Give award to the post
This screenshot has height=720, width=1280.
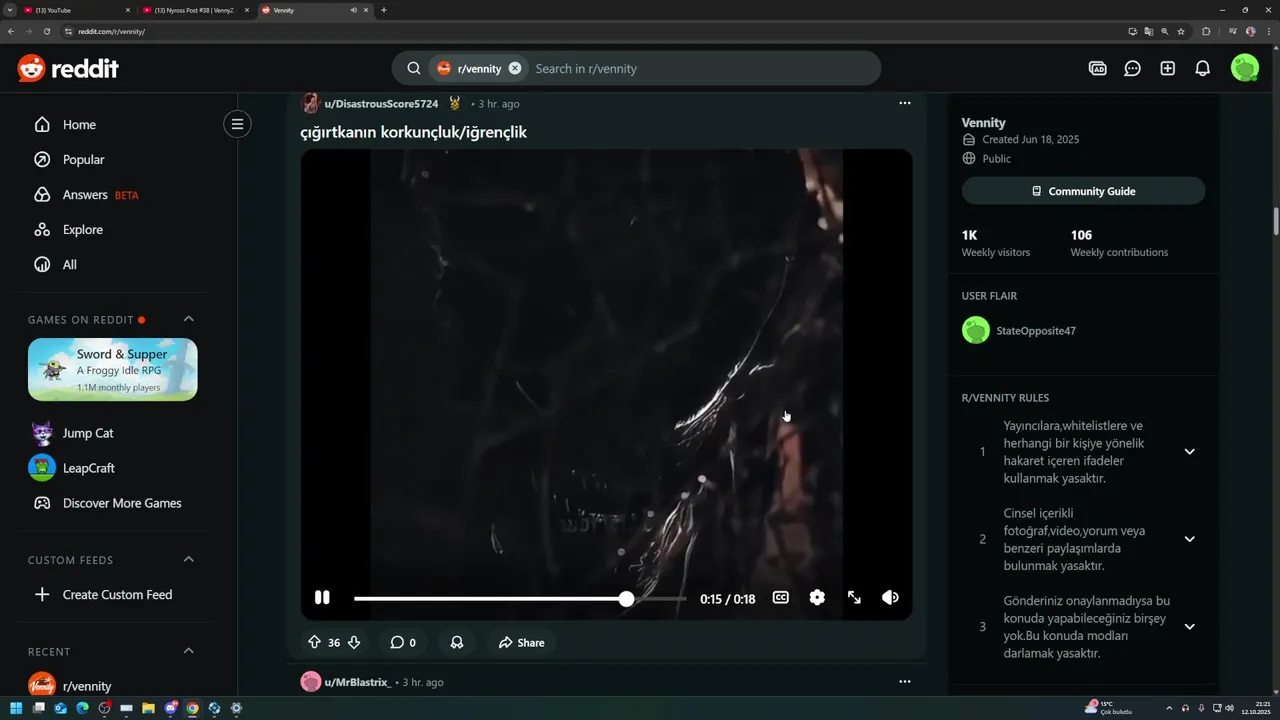tap(457, 642)
